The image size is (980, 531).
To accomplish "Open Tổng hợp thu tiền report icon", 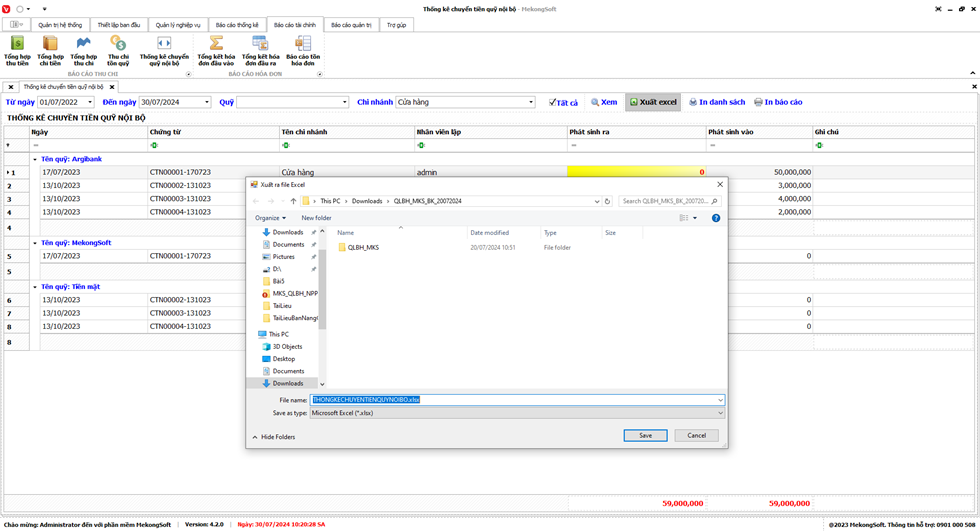I will click(17, 50).
